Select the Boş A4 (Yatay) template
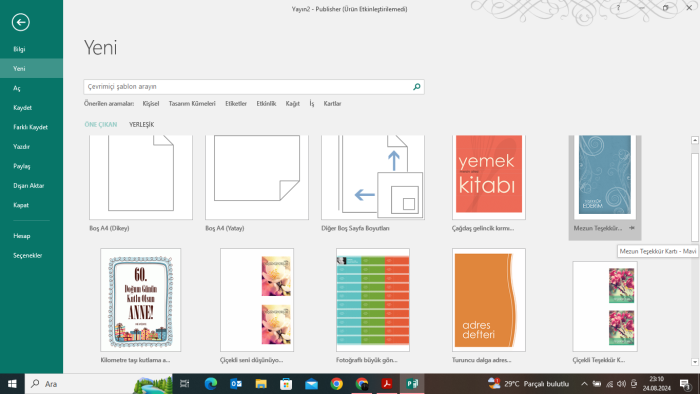The height and width of the screenshot is (394, 700). click(257, 177)
